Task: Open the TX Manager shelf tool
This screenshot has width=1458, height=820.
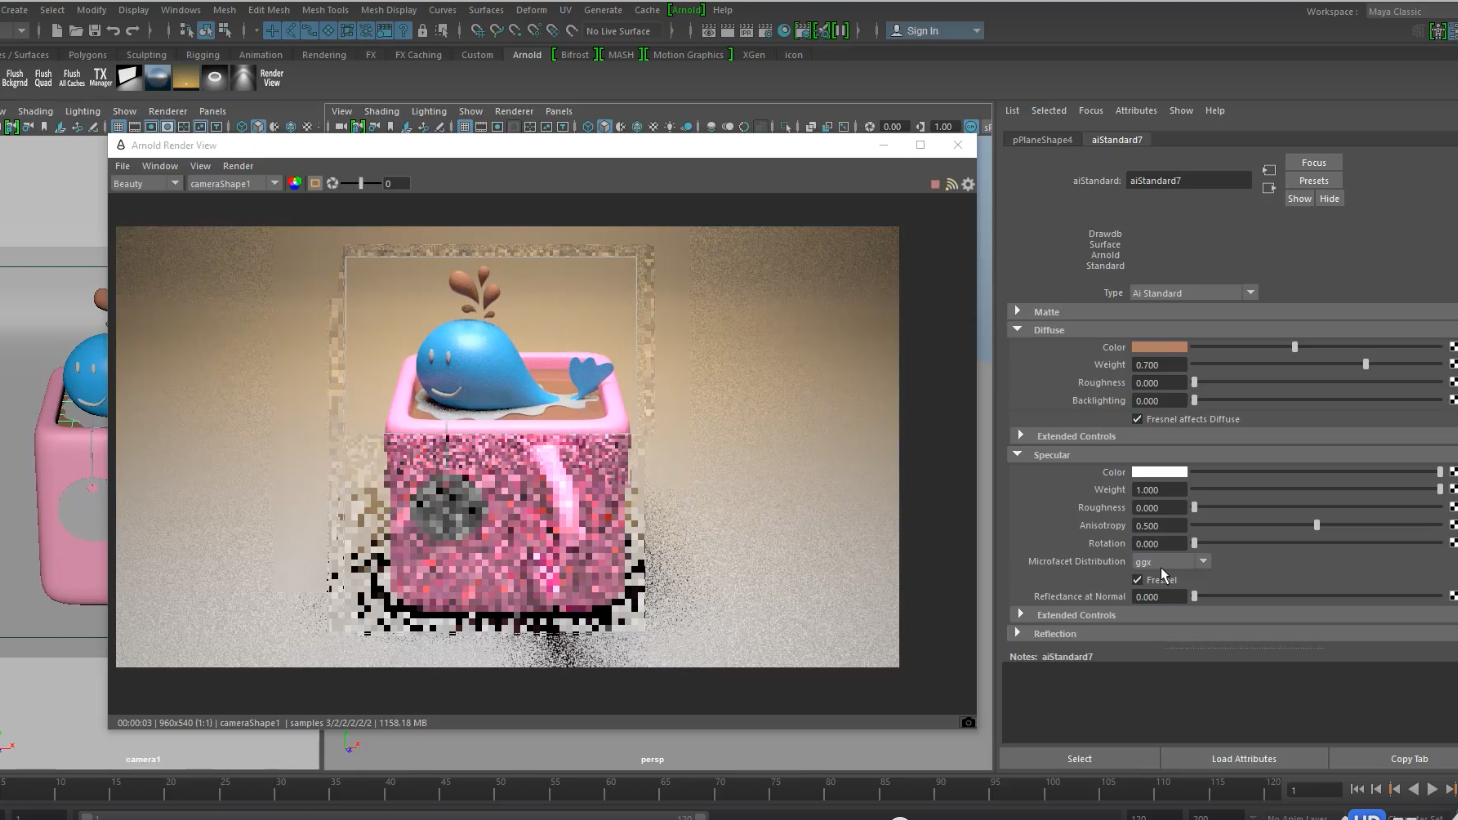Action: [x=100, y=77]
